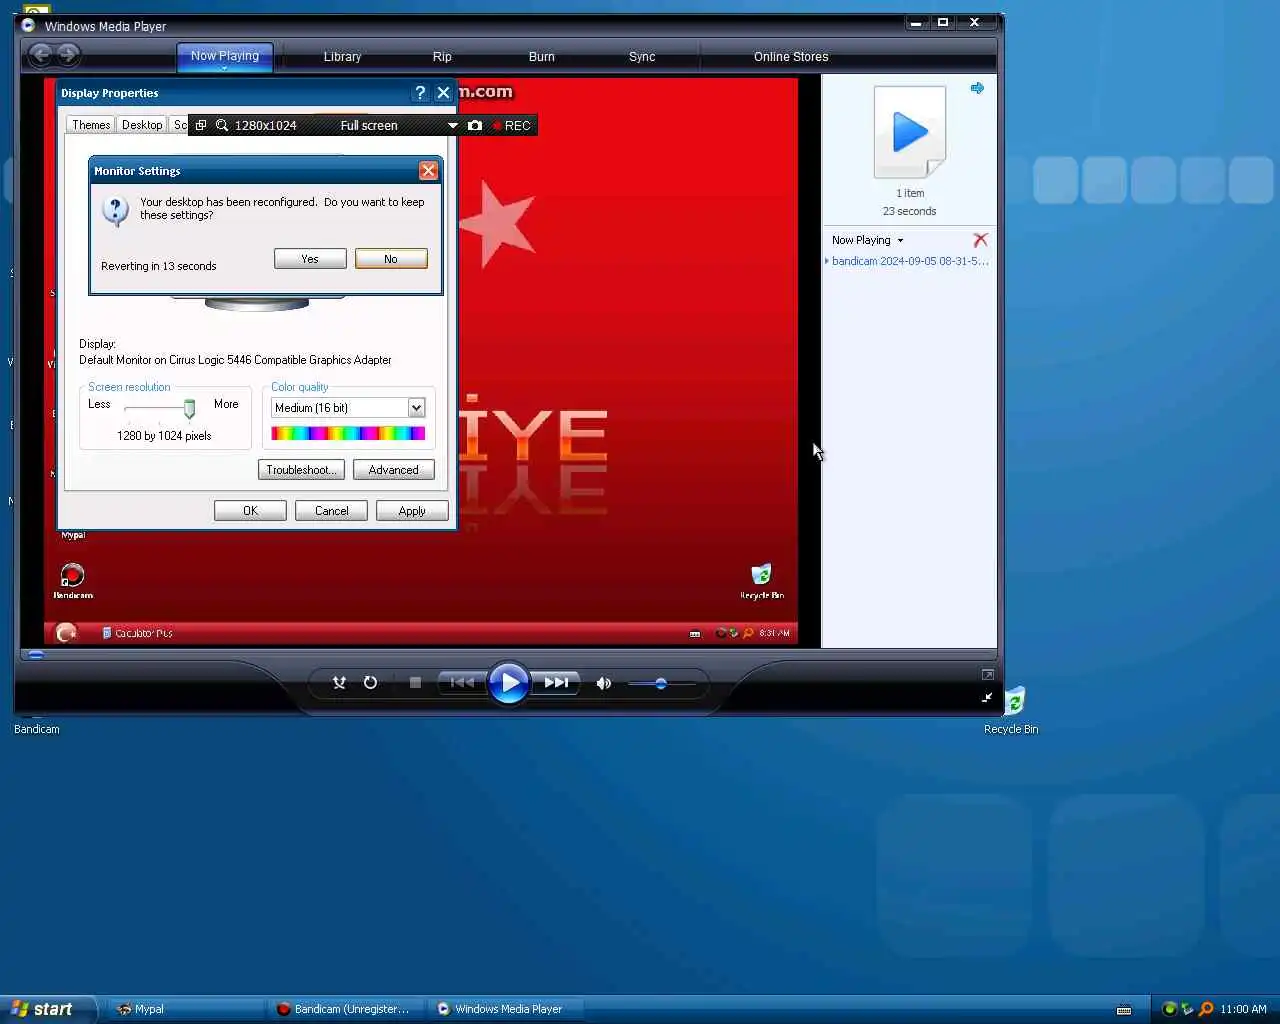Viewport: 1280px width, 1024px height.
Task: Click the Bandicam magnifier search icon
Action: pyautogui.click(x=222, y=126)
